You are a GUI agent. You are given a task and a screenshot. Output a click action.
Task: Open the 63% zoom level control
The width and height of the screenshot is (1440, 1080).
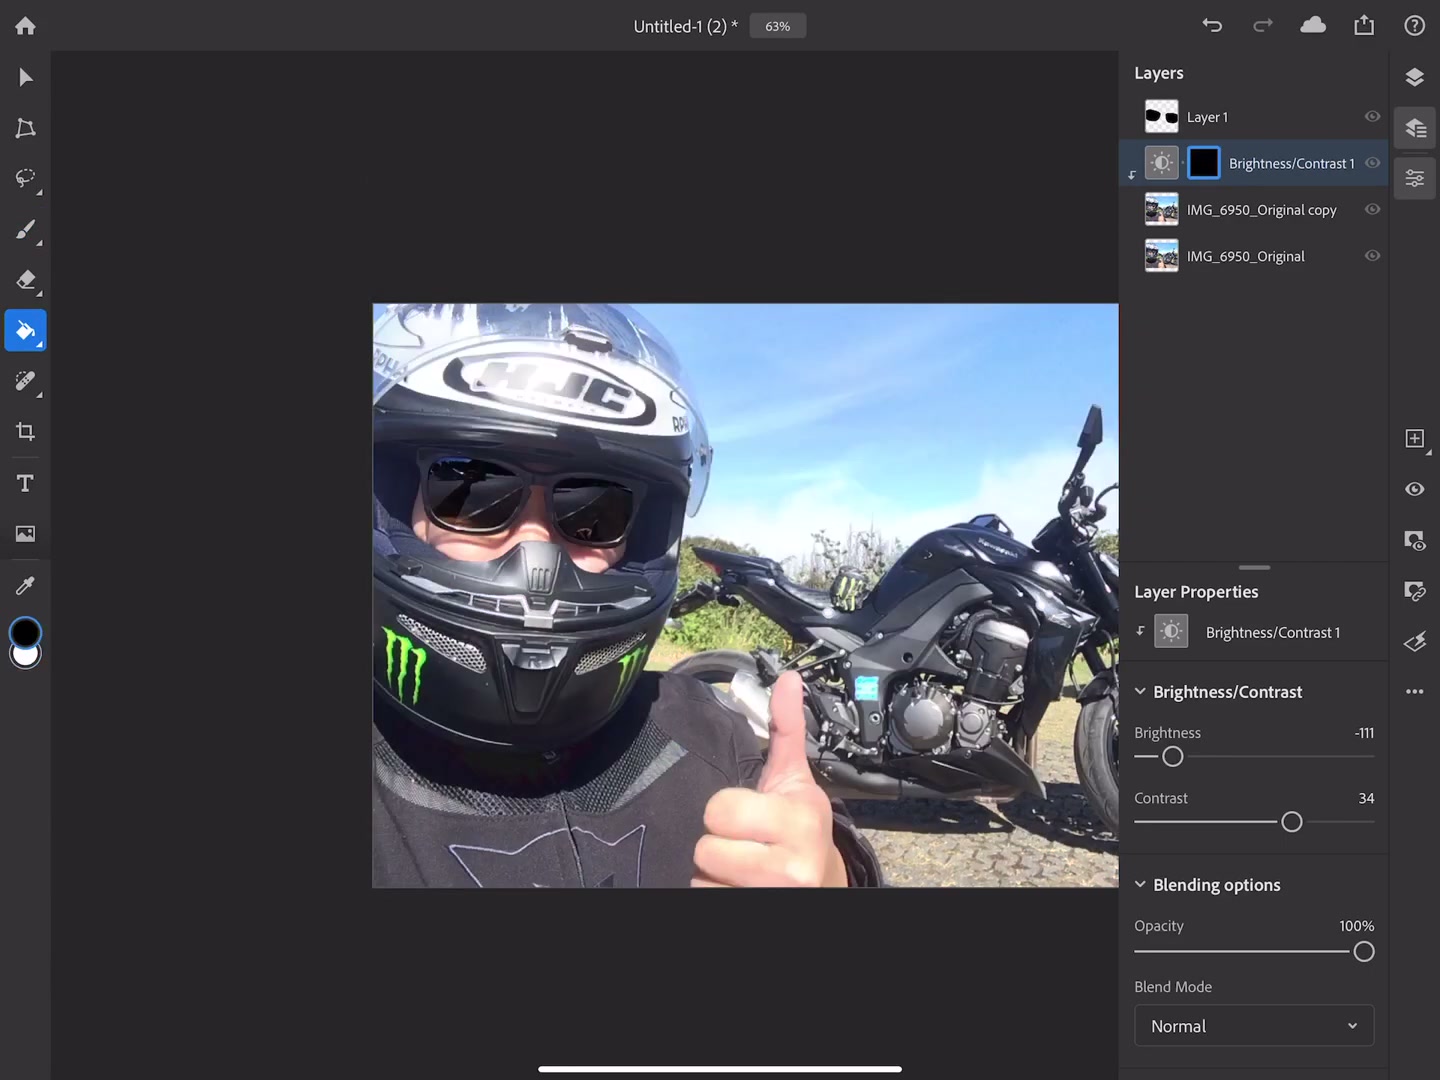(778, 26)
